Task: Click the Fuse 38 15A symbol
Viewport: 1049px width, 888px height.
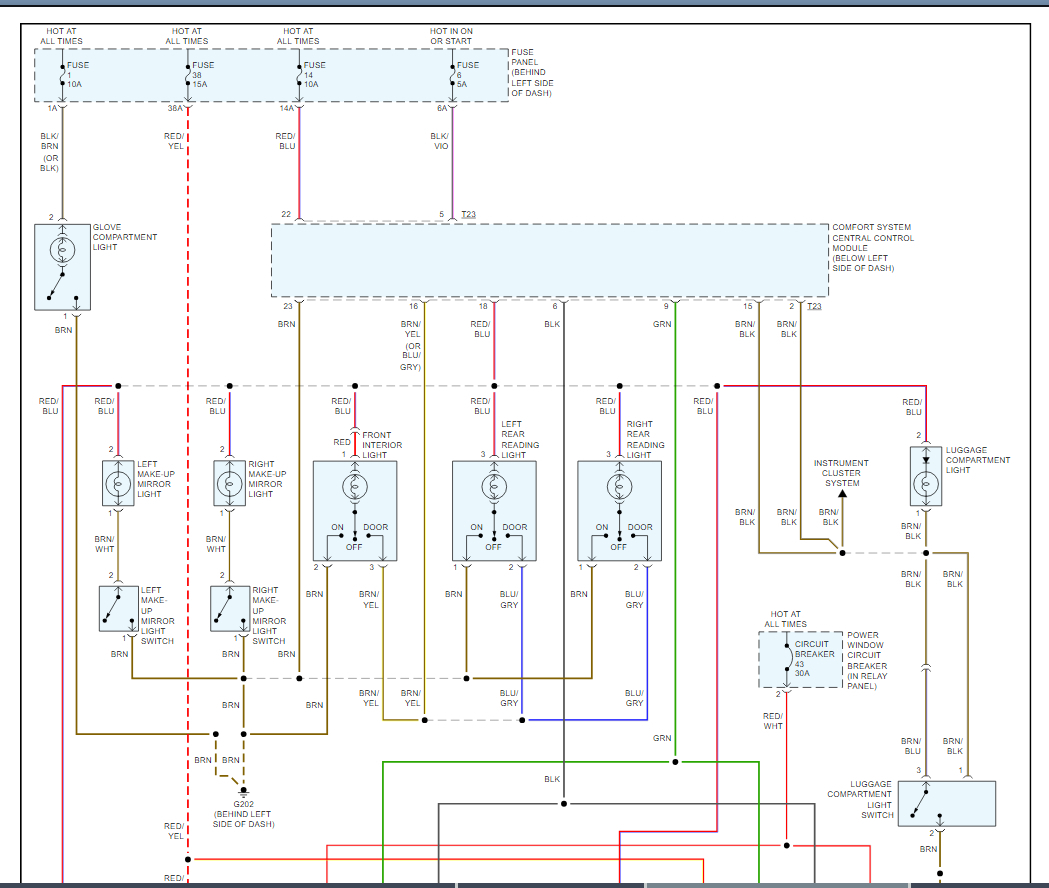Action: click(x=187, y=75)
